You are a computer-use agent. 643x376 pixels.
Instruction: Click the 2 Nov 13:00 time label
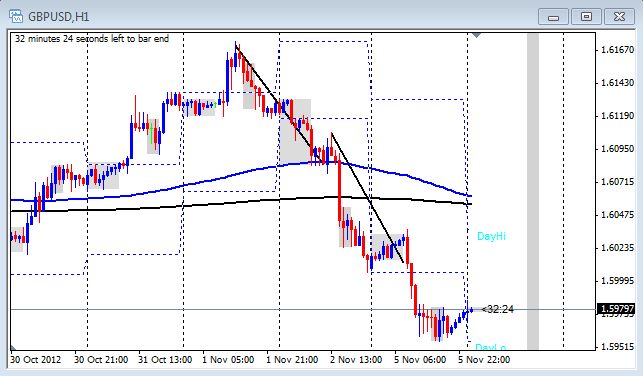click(356, 360)
